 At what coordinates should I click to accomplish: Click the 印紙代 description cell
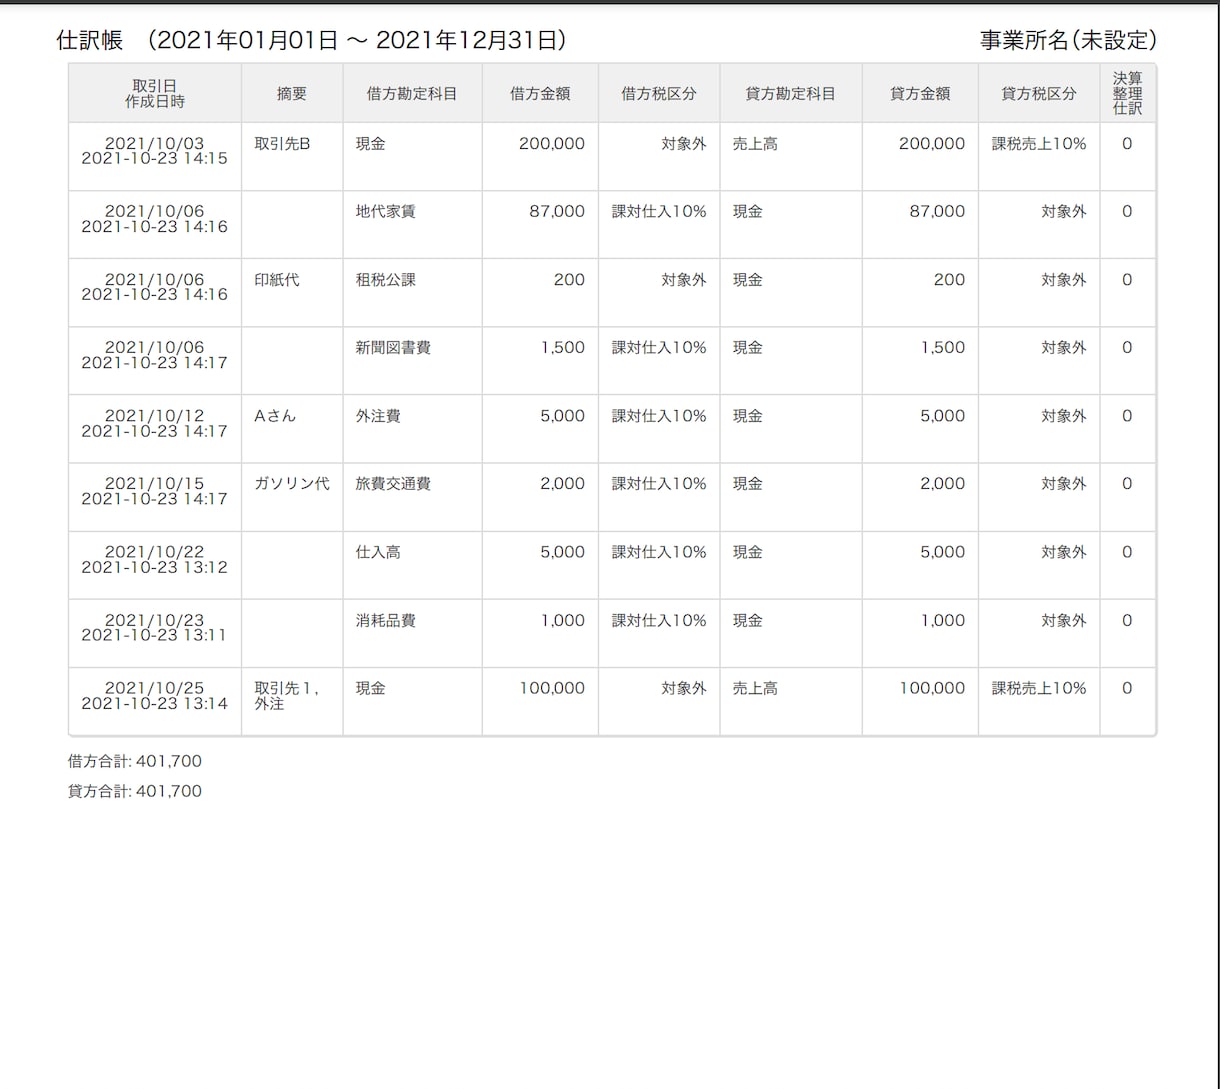(x=292, y=292)
